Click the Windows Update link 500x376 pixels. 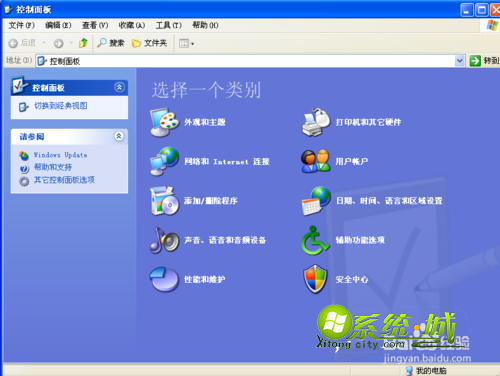pos(60,155)
